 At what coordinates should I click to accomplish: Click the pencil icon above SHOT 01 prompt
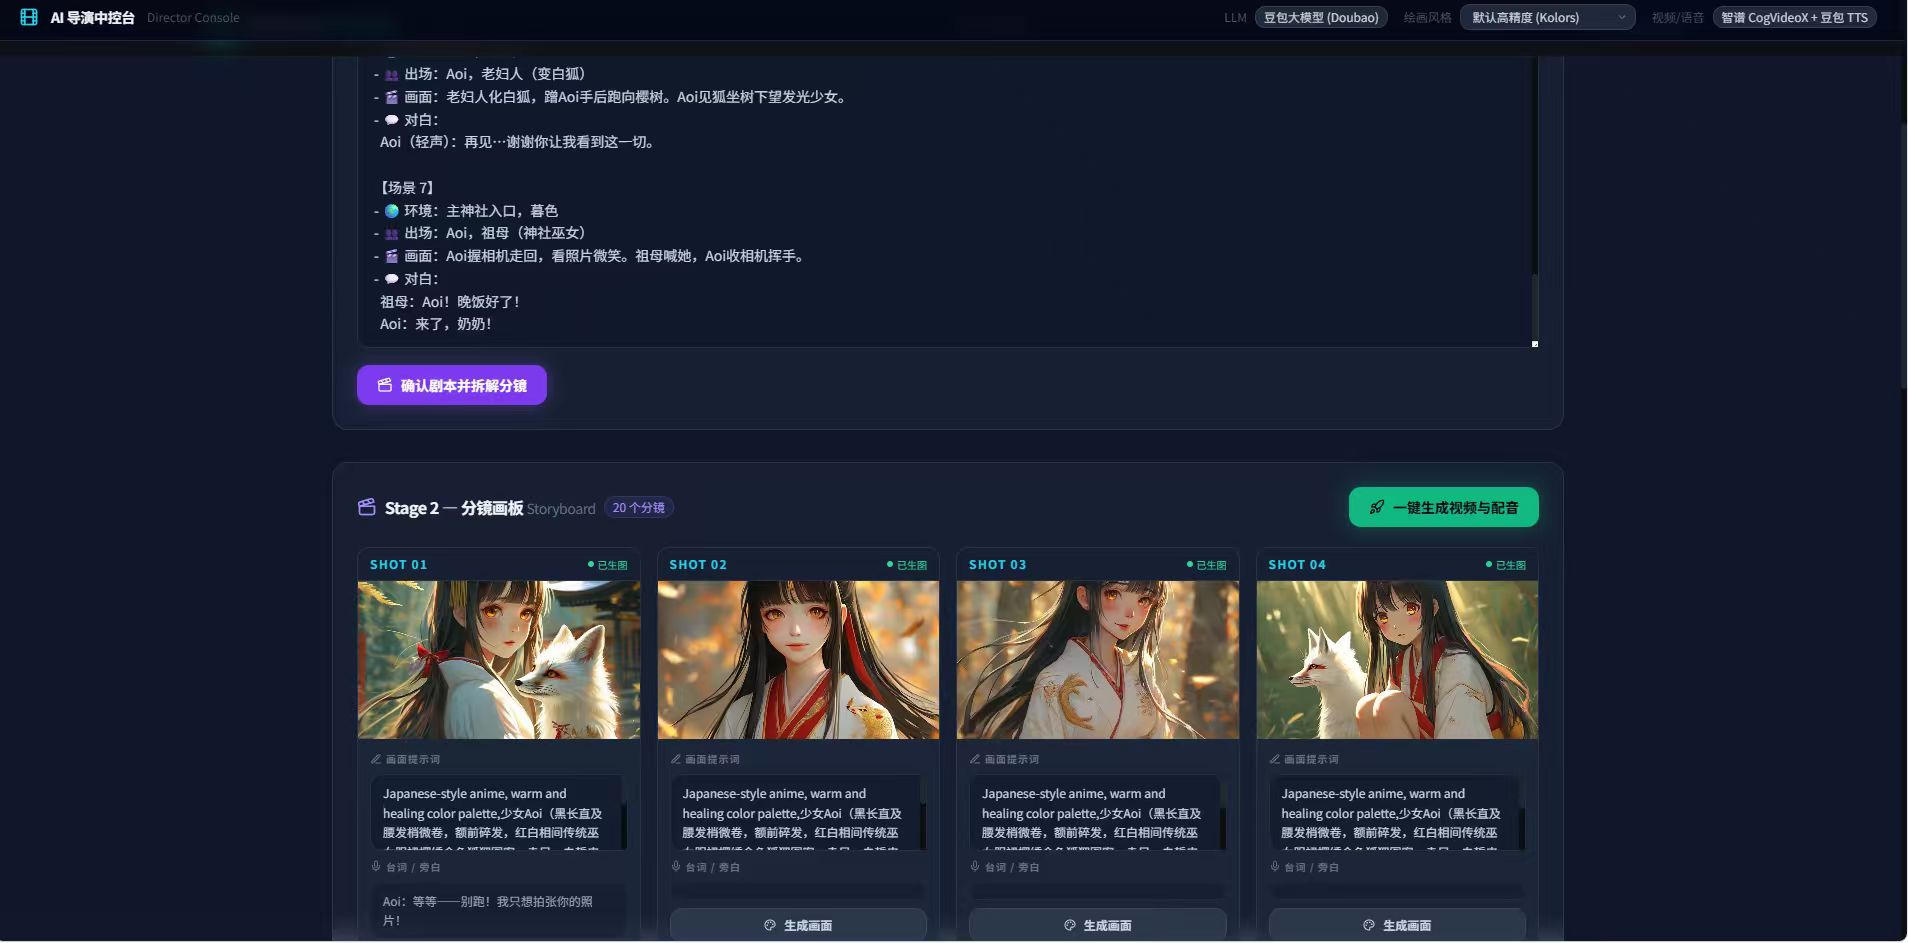(376, 759)
